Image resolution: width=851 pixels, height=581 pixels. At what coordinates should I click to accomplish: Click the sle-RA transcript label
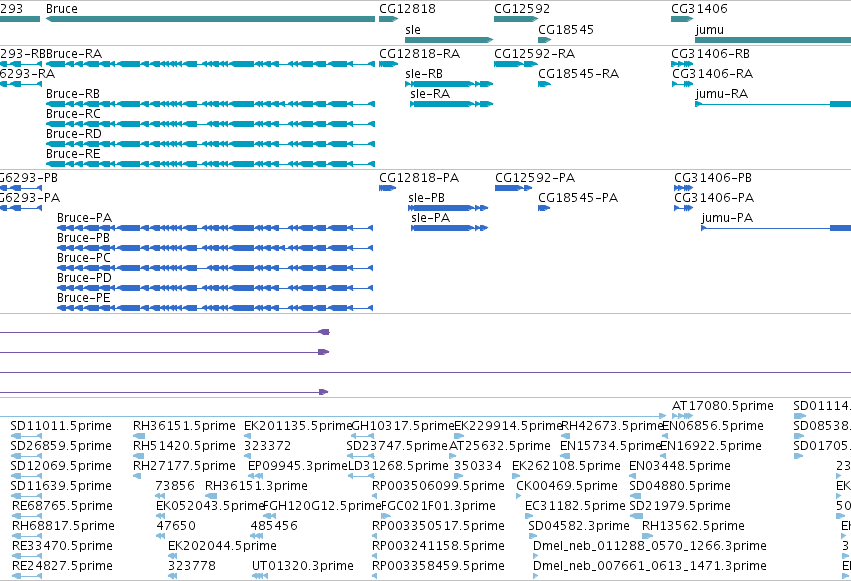coord(430,94)
